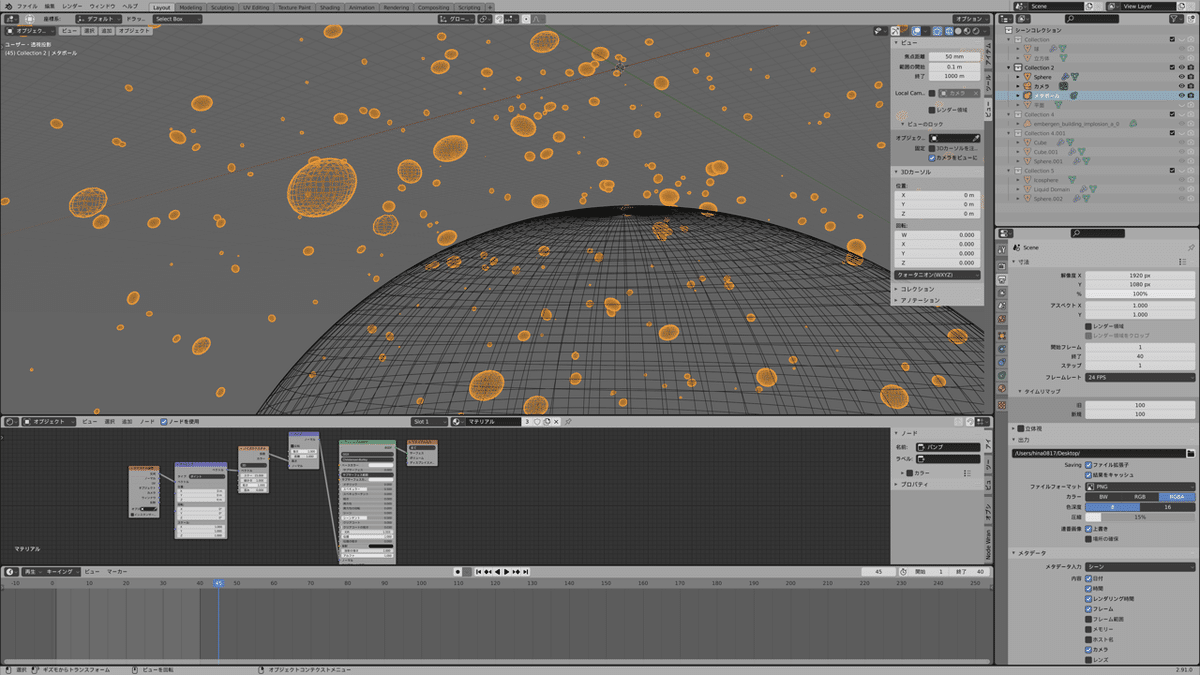Uncheck the ファイル拡張子 checkbox
Image resolution: width=1200 pixels, height=675 pixels.
(x=1088, y=465)
